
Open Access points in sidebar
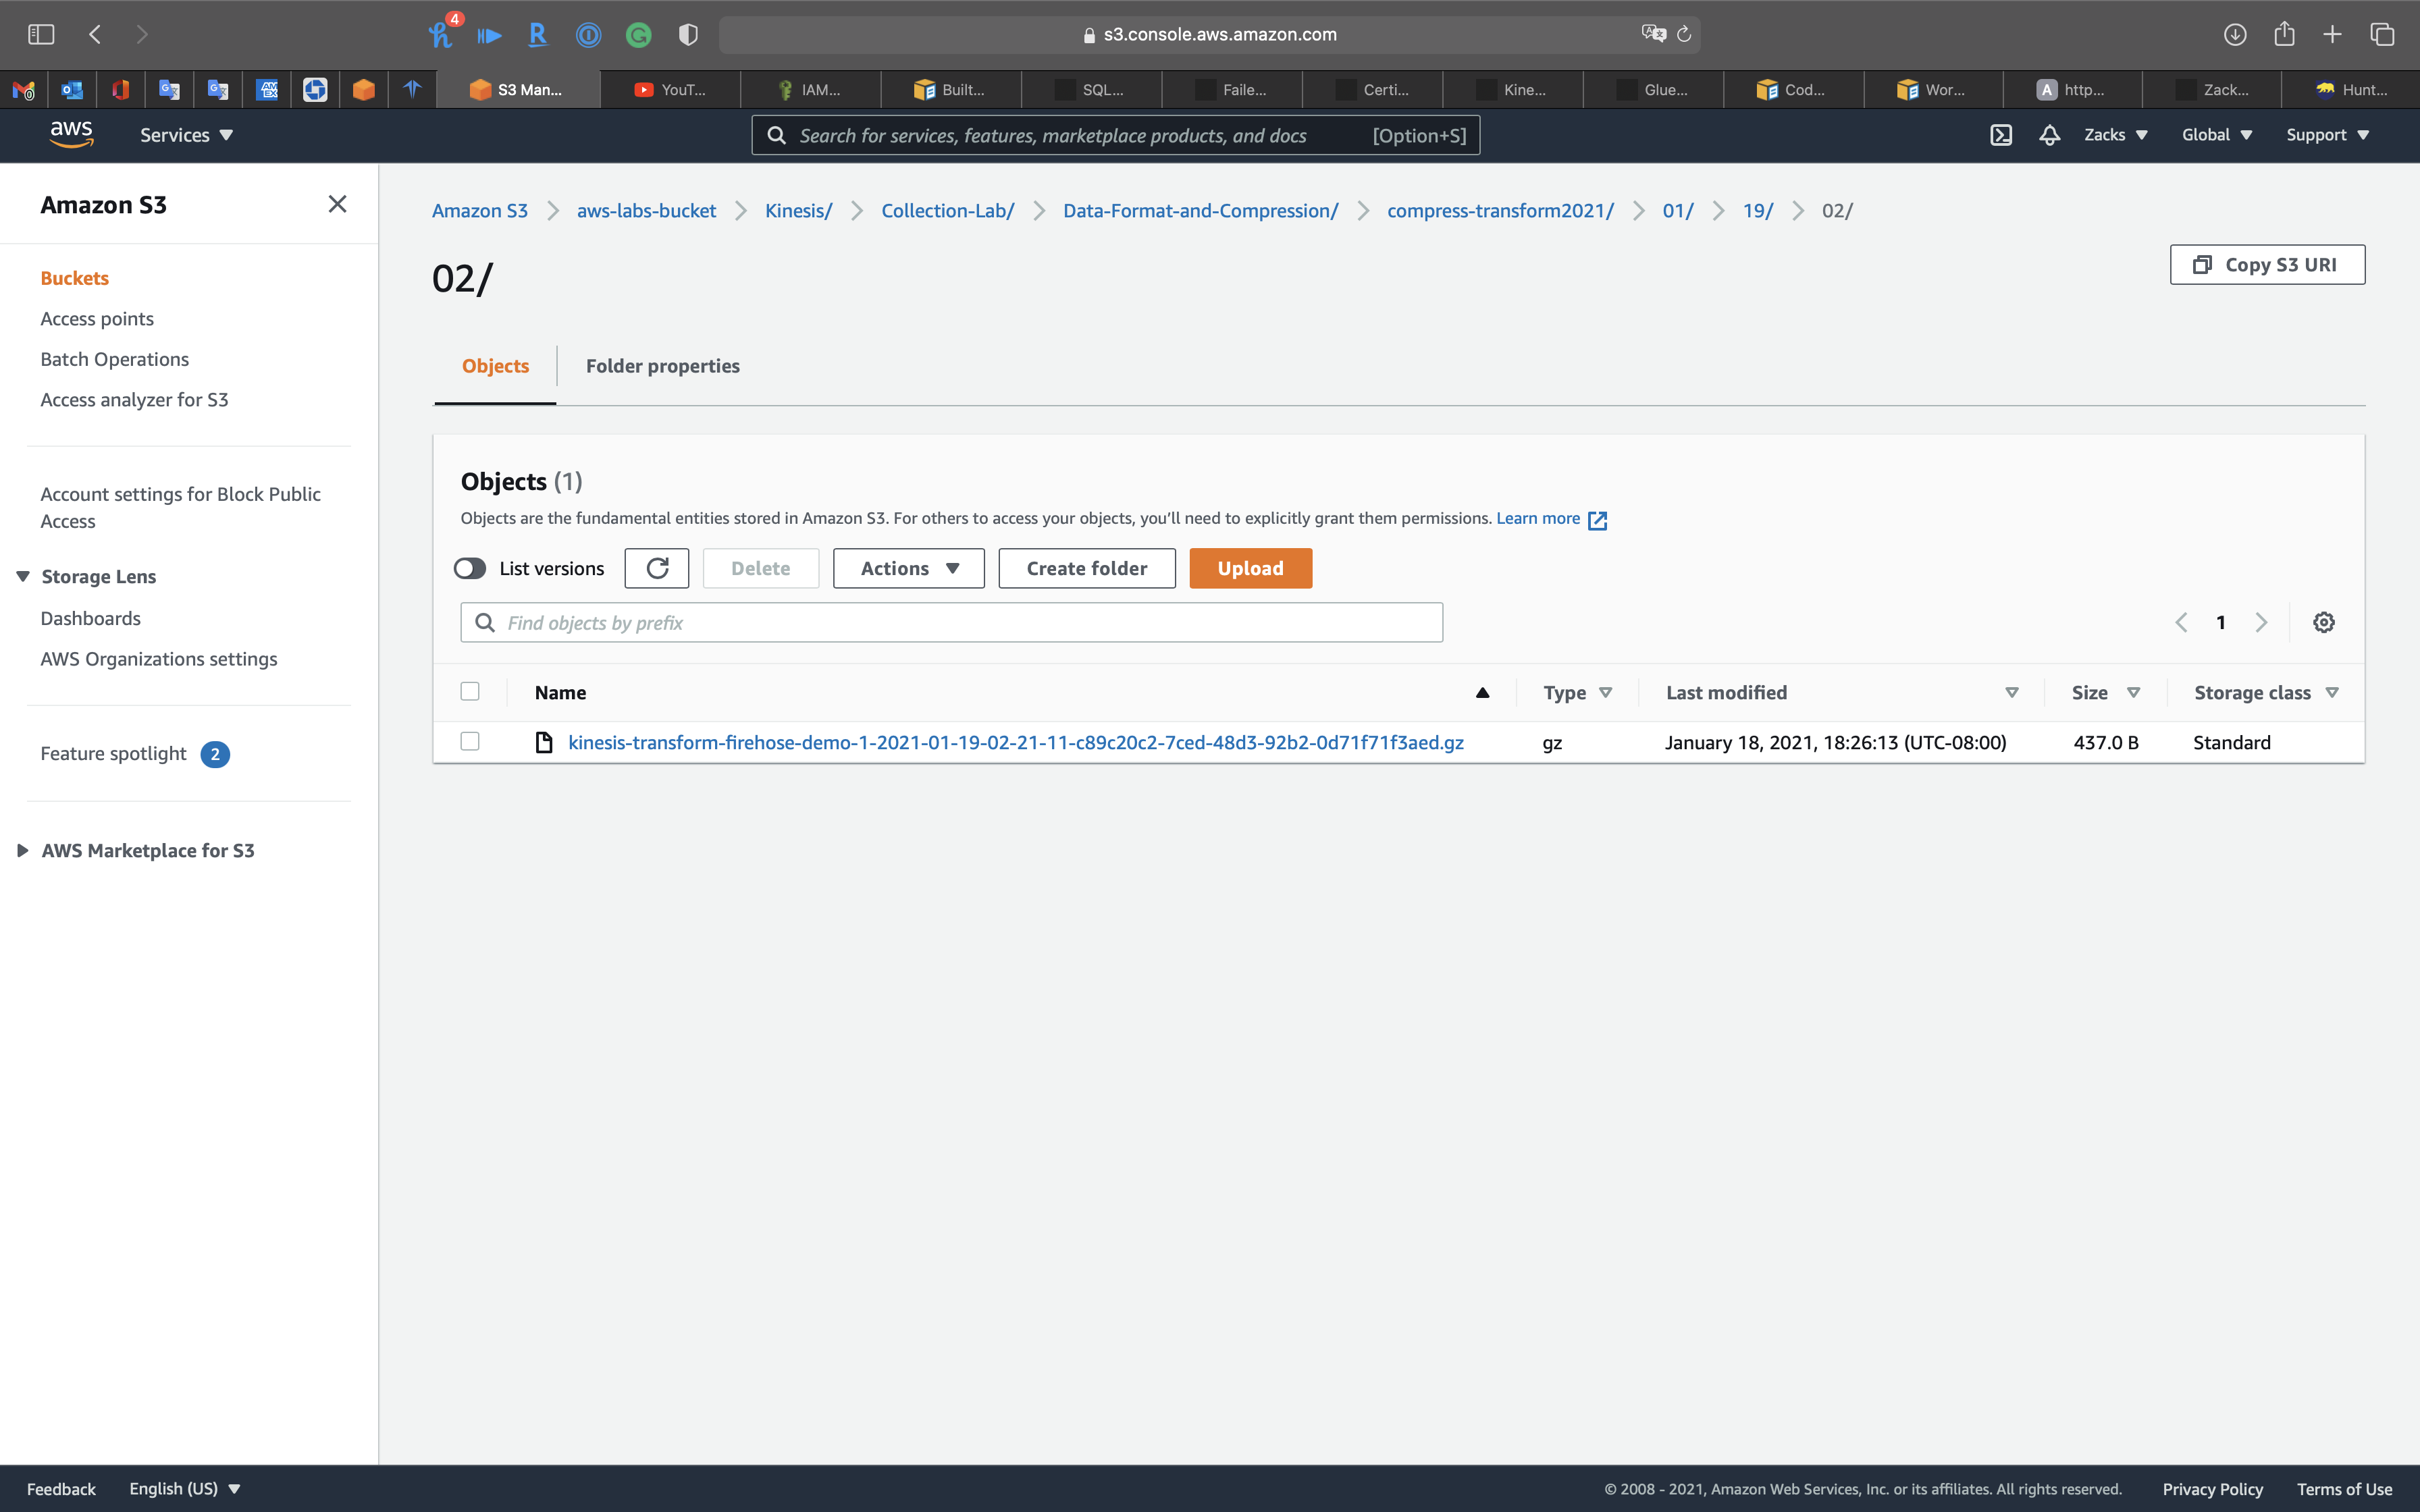point(97,319)
